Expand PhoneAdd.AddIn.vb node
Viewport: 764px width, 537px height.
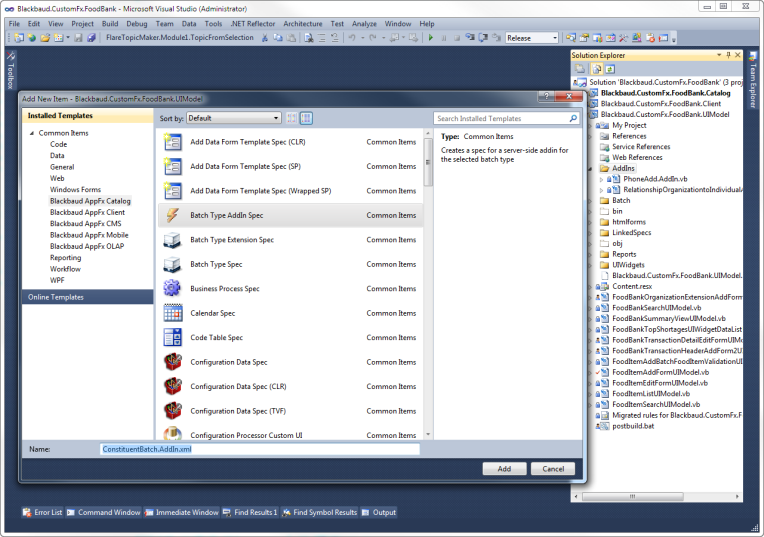click(x=601, y=179)
